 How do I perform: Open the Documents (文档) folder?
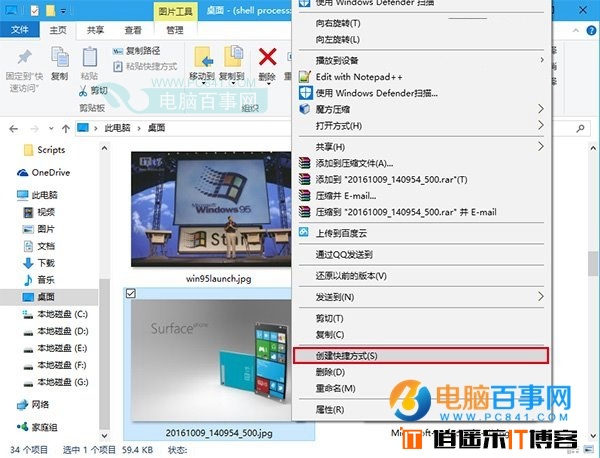39,246
